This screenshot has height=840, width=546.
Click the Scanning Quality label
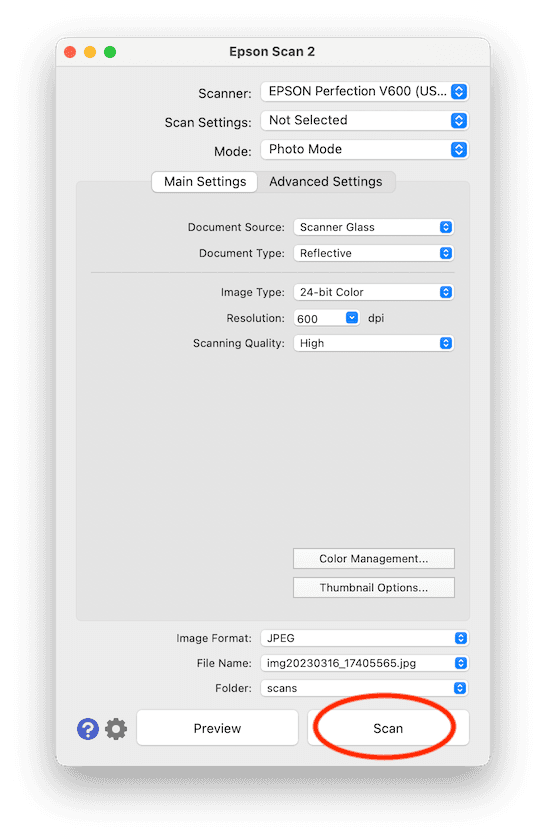238,343
